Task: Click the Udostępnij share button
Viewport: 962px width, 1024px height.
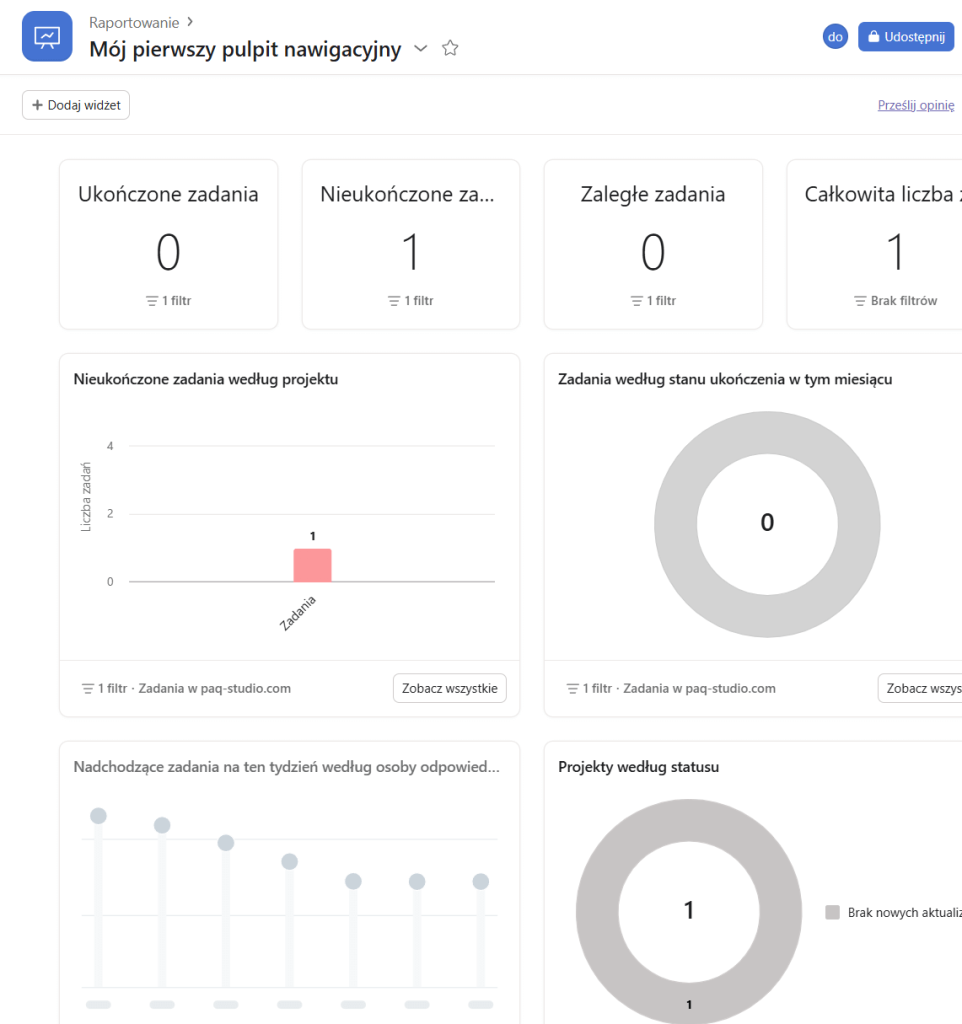Action: pos(905,37)
